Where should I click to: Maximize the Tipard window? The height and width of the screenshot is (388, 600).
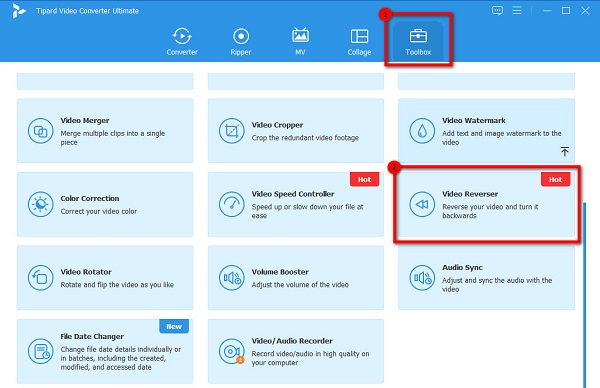(x=566, y=11)
